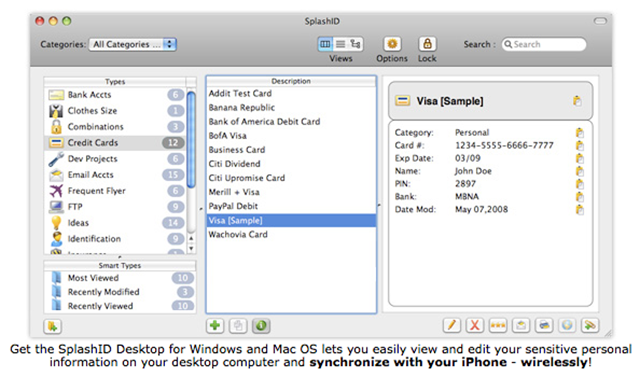Copy the Card # value to clipboard
Screen dimensions: 640x377
[x=580, y=146]
